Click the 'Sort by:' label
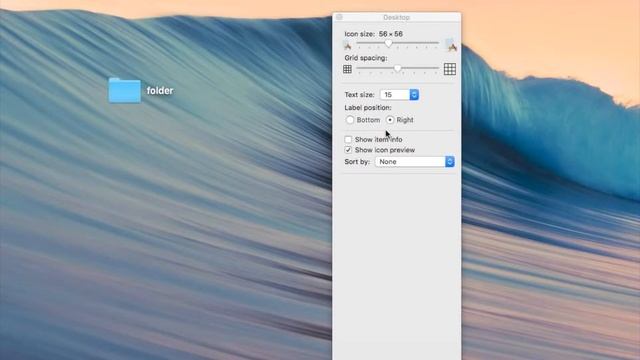This screenshot has width=640, height=360. click(357, 162)
